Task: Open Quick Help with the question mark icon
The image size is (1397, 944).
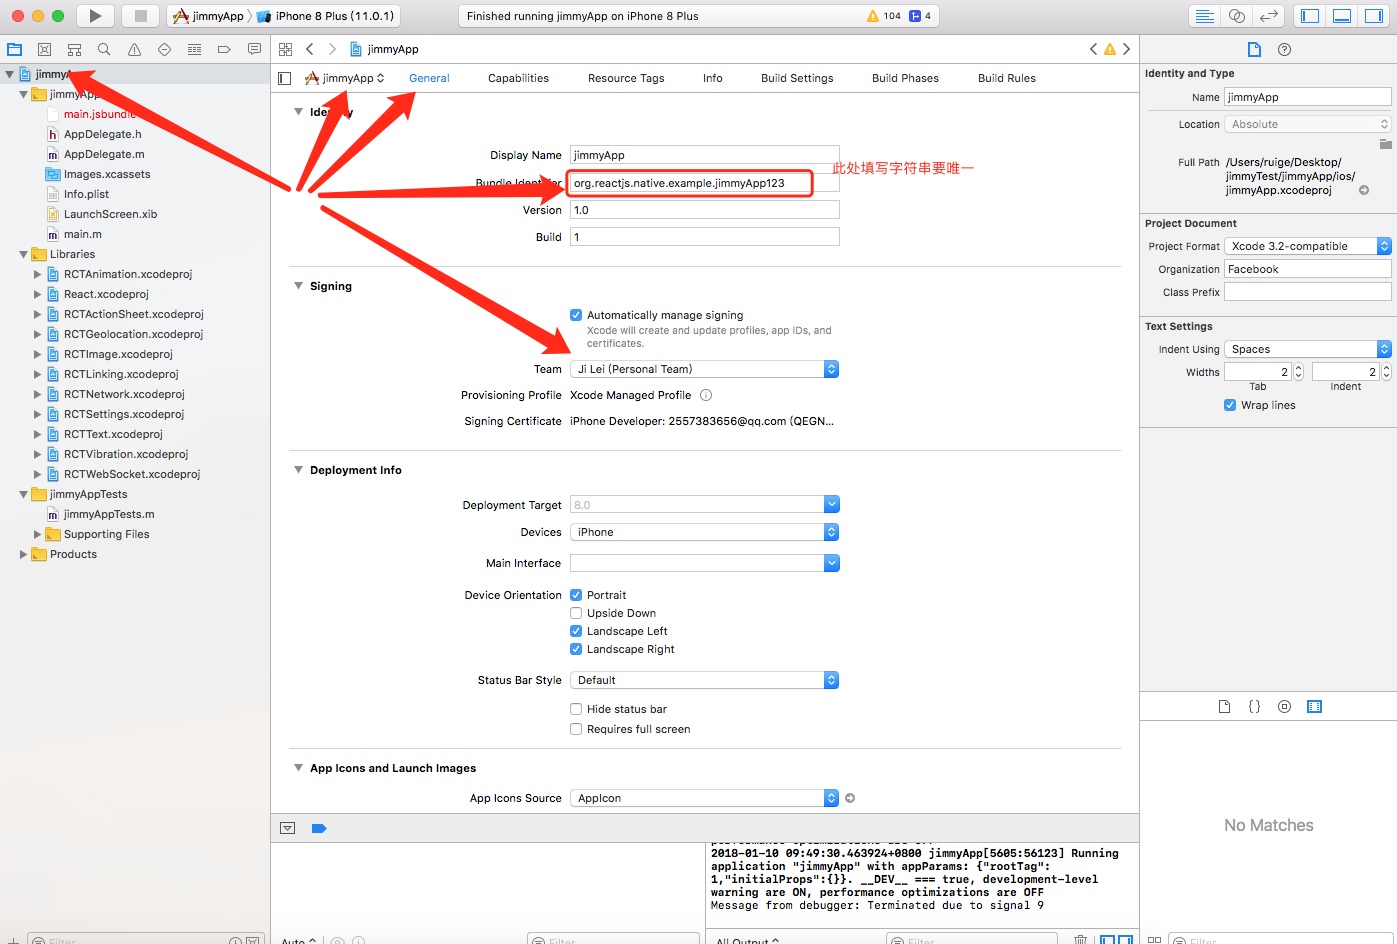Action: point(1284,48)
